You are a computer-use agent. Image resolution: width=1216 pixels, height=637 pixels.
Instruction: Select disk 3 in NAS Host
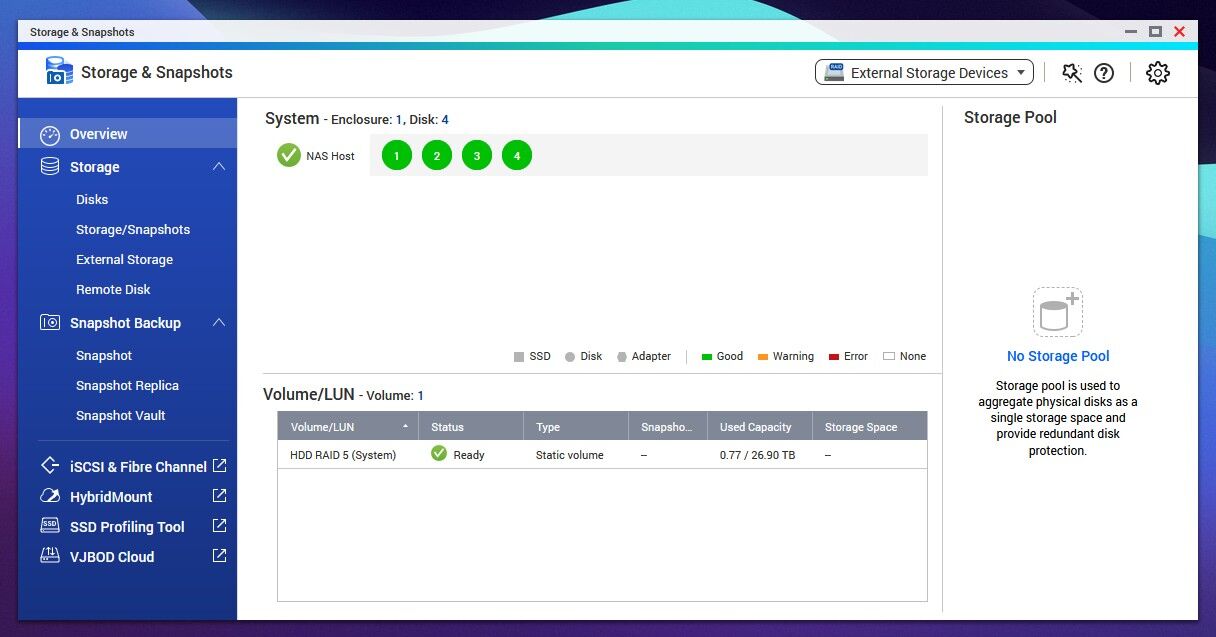(477, 155)
